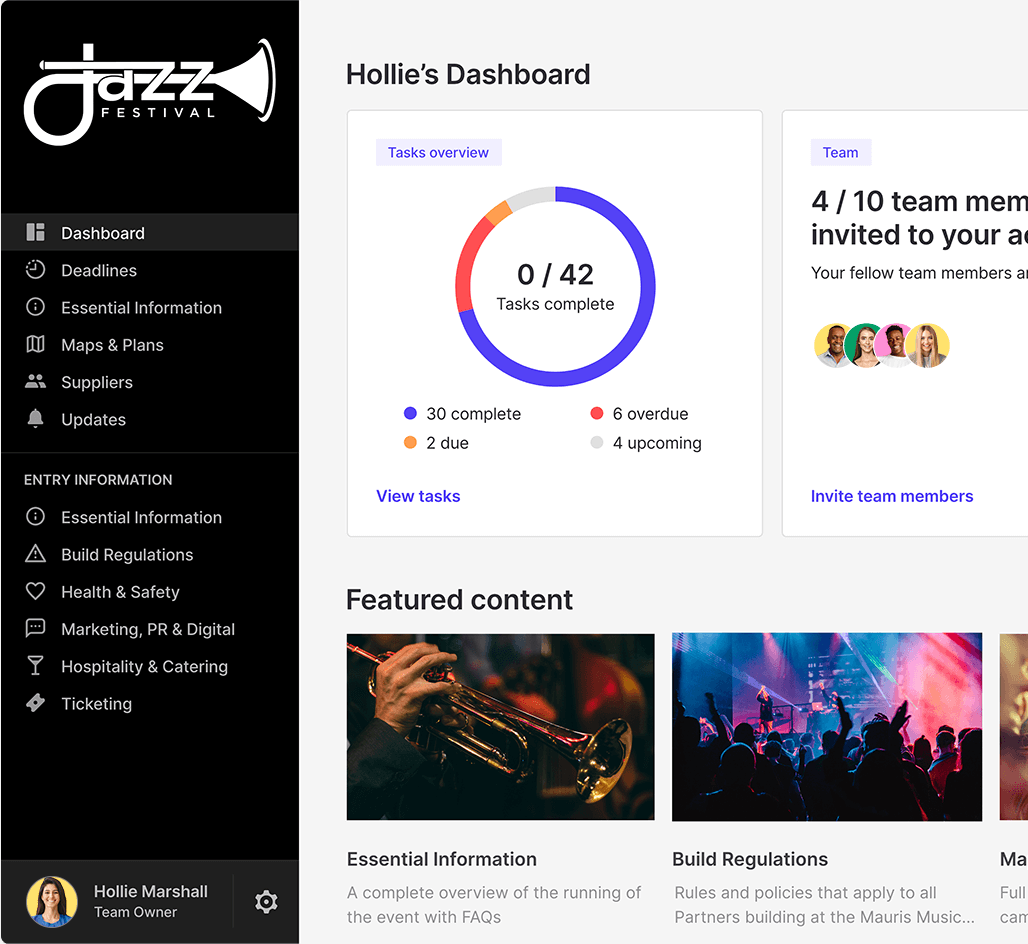Click Hollie Marshall's profile avatar

(51, 901)
